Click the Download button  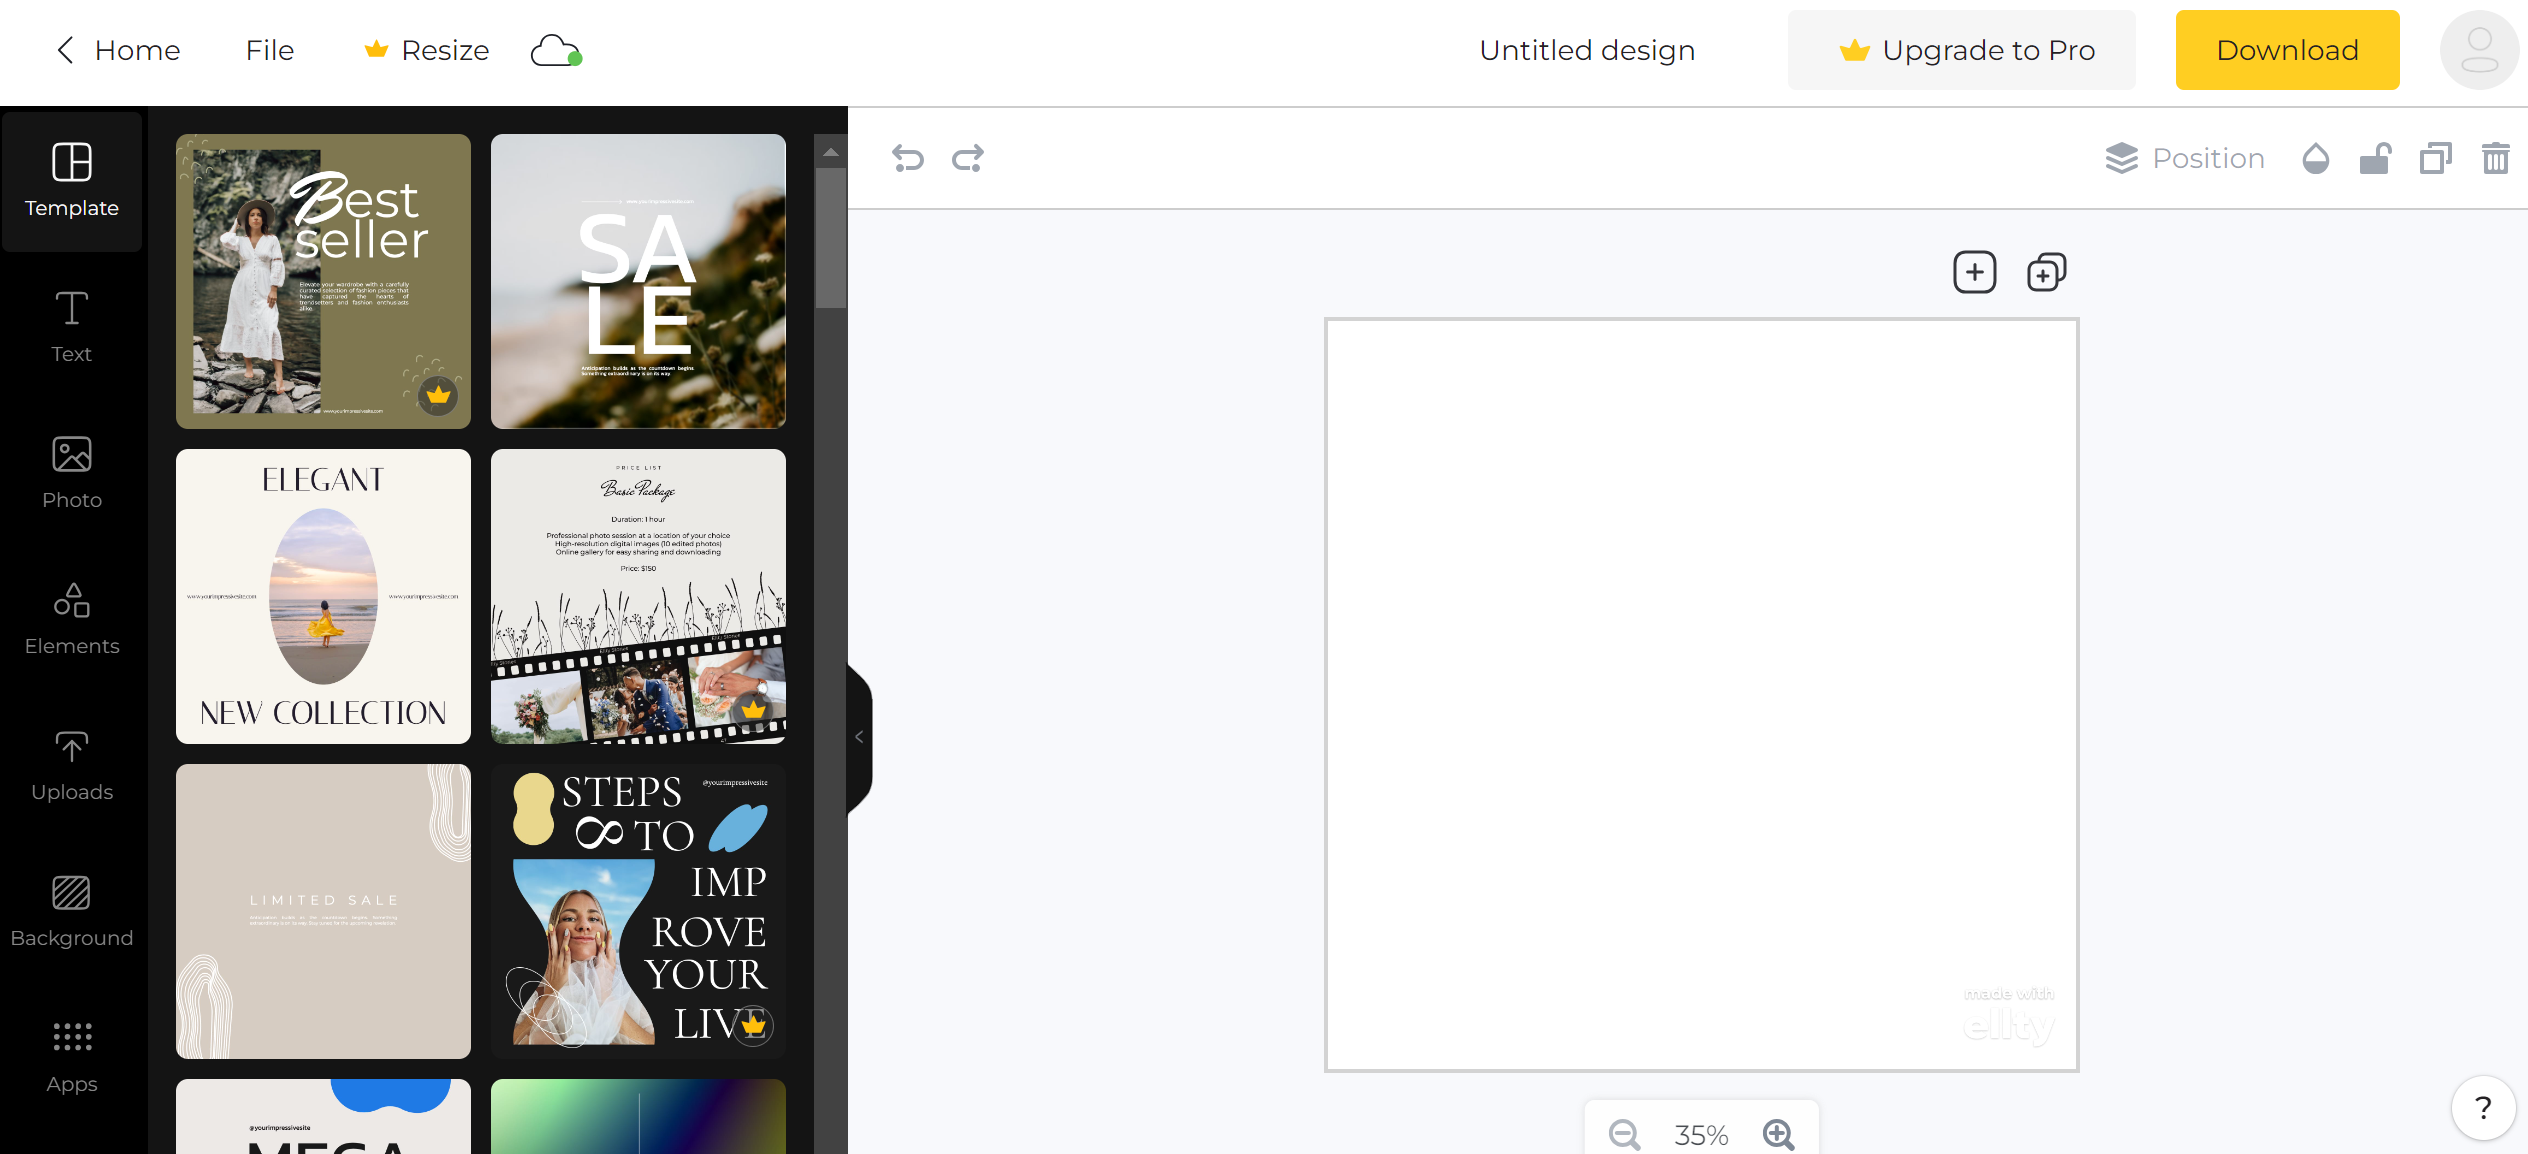[x=2287, y=50]
